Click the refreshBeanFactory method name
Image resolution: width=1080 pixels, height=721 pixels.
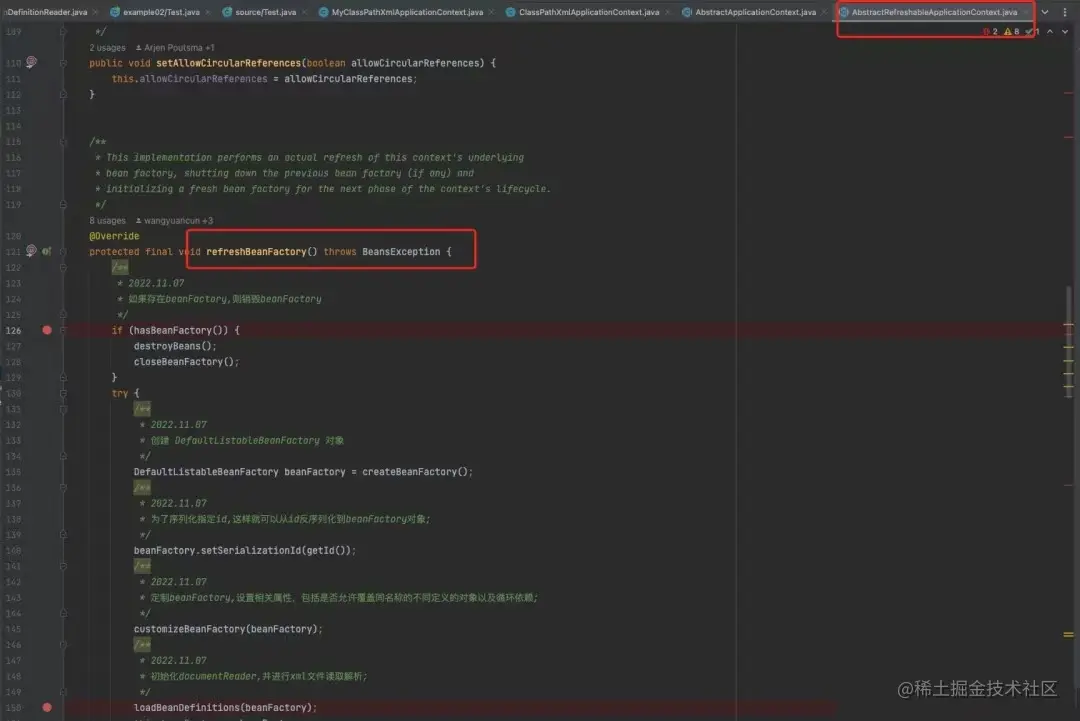(256, 251)
